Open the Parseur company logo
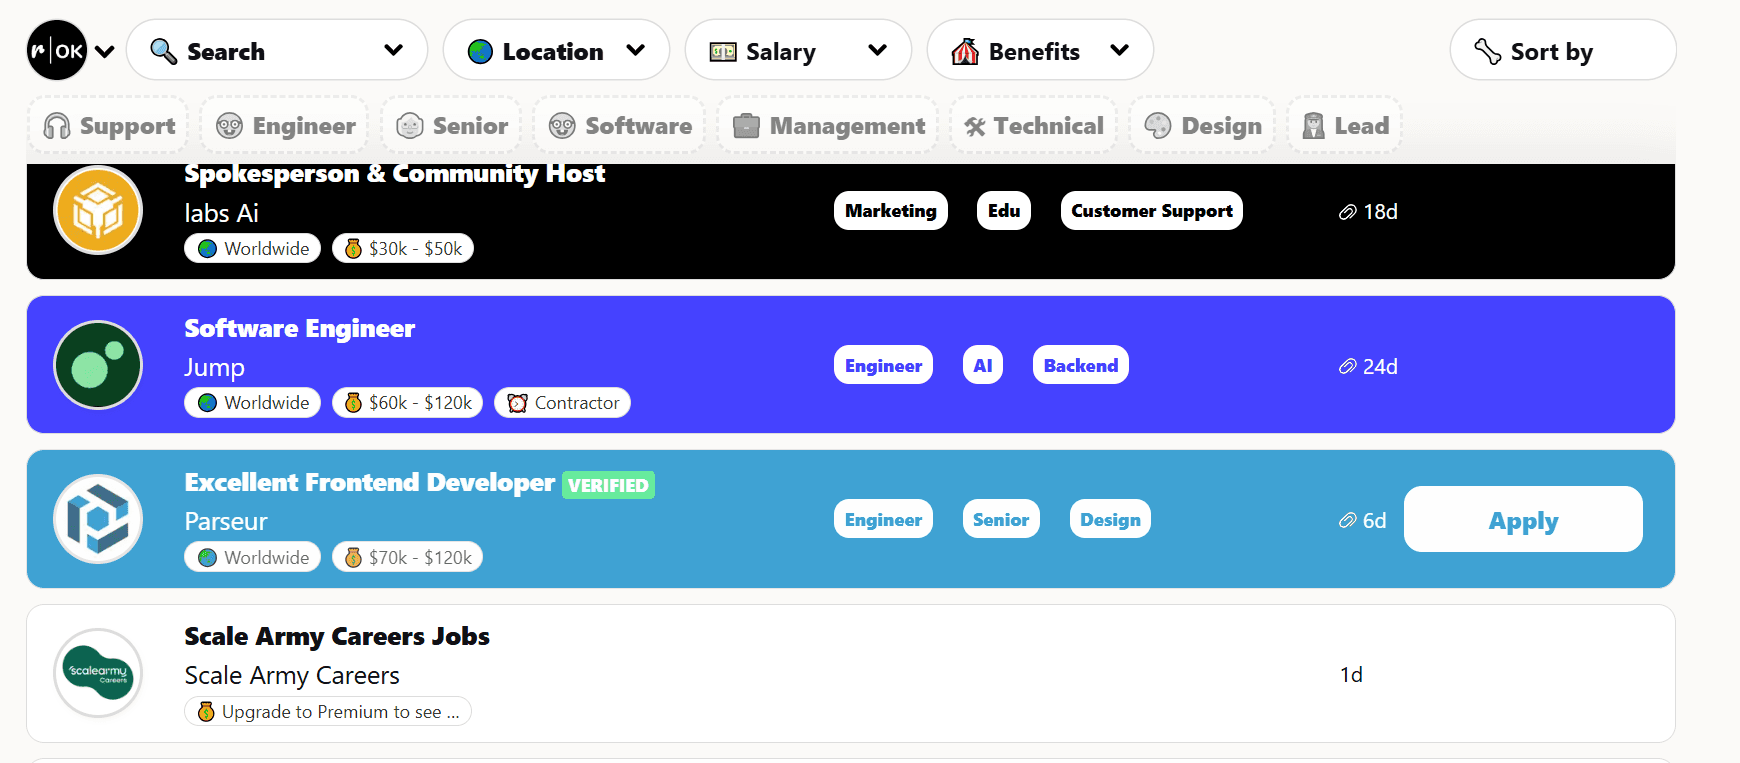1740x763 pixels. tap(98, 519)
